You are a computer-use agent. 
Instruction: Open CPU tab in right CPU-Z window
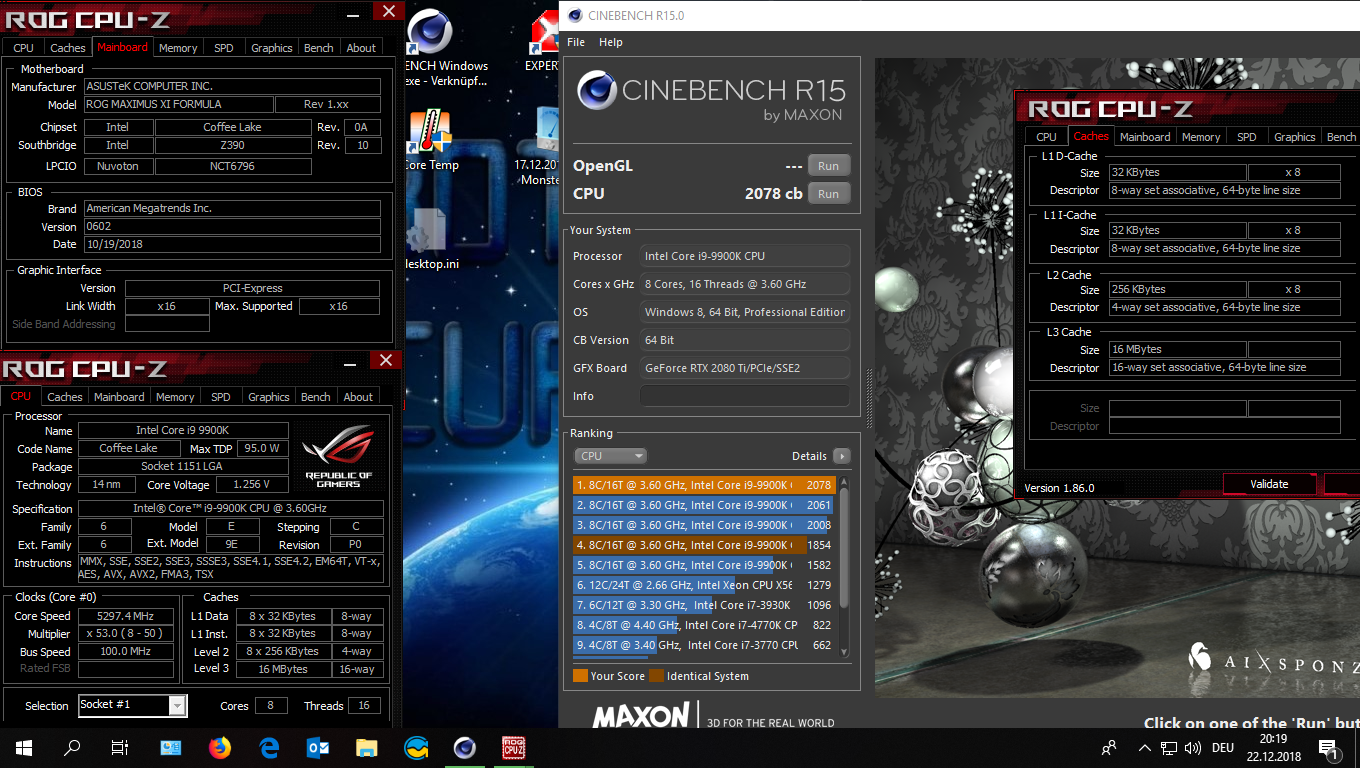pos(1046,137)
